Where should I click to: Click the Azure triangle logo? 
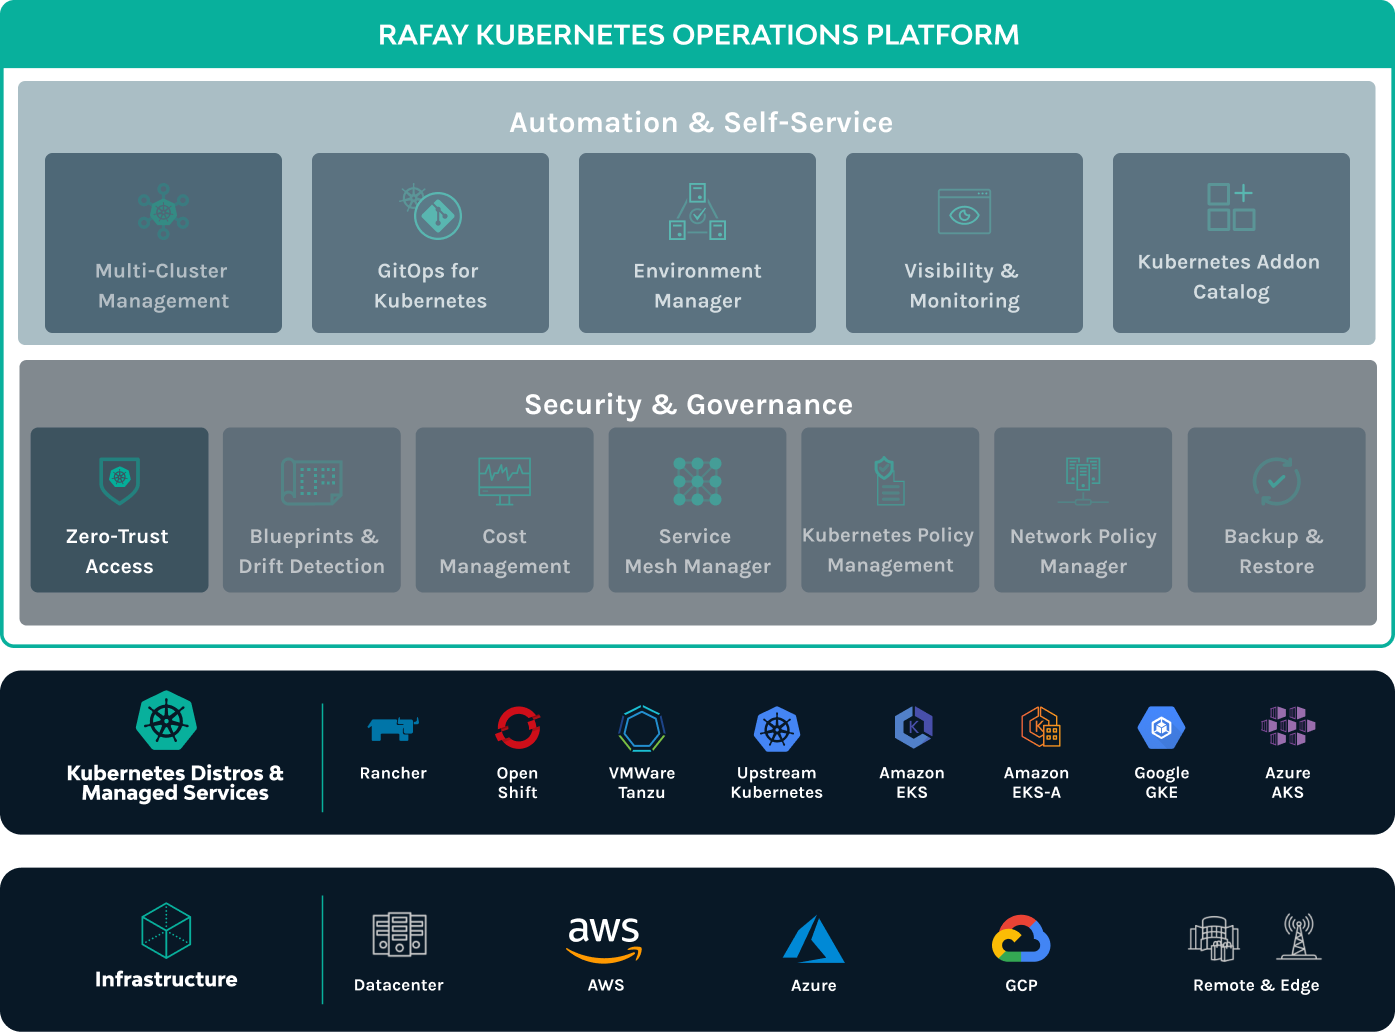[813, 939]
